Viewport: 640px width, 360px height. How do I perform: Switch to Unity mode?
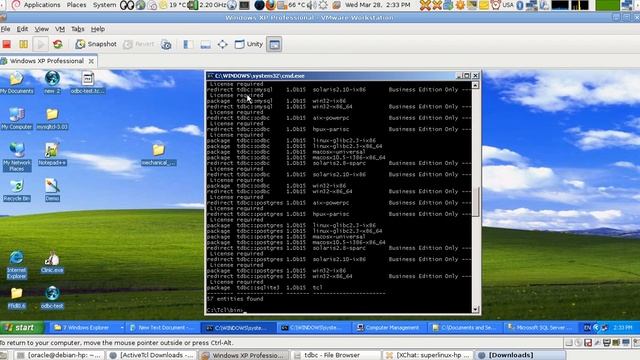tap(249, 44)
